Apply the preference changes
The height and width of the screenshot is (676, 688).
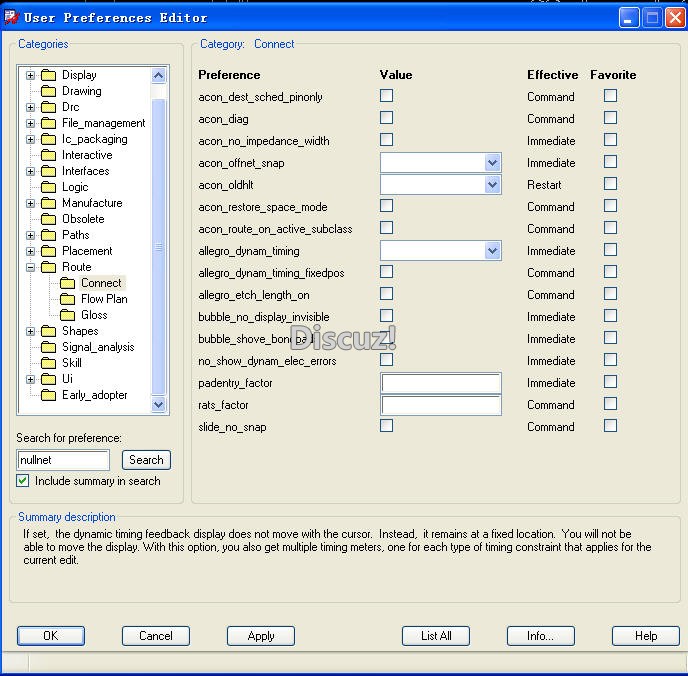point(261,636)
